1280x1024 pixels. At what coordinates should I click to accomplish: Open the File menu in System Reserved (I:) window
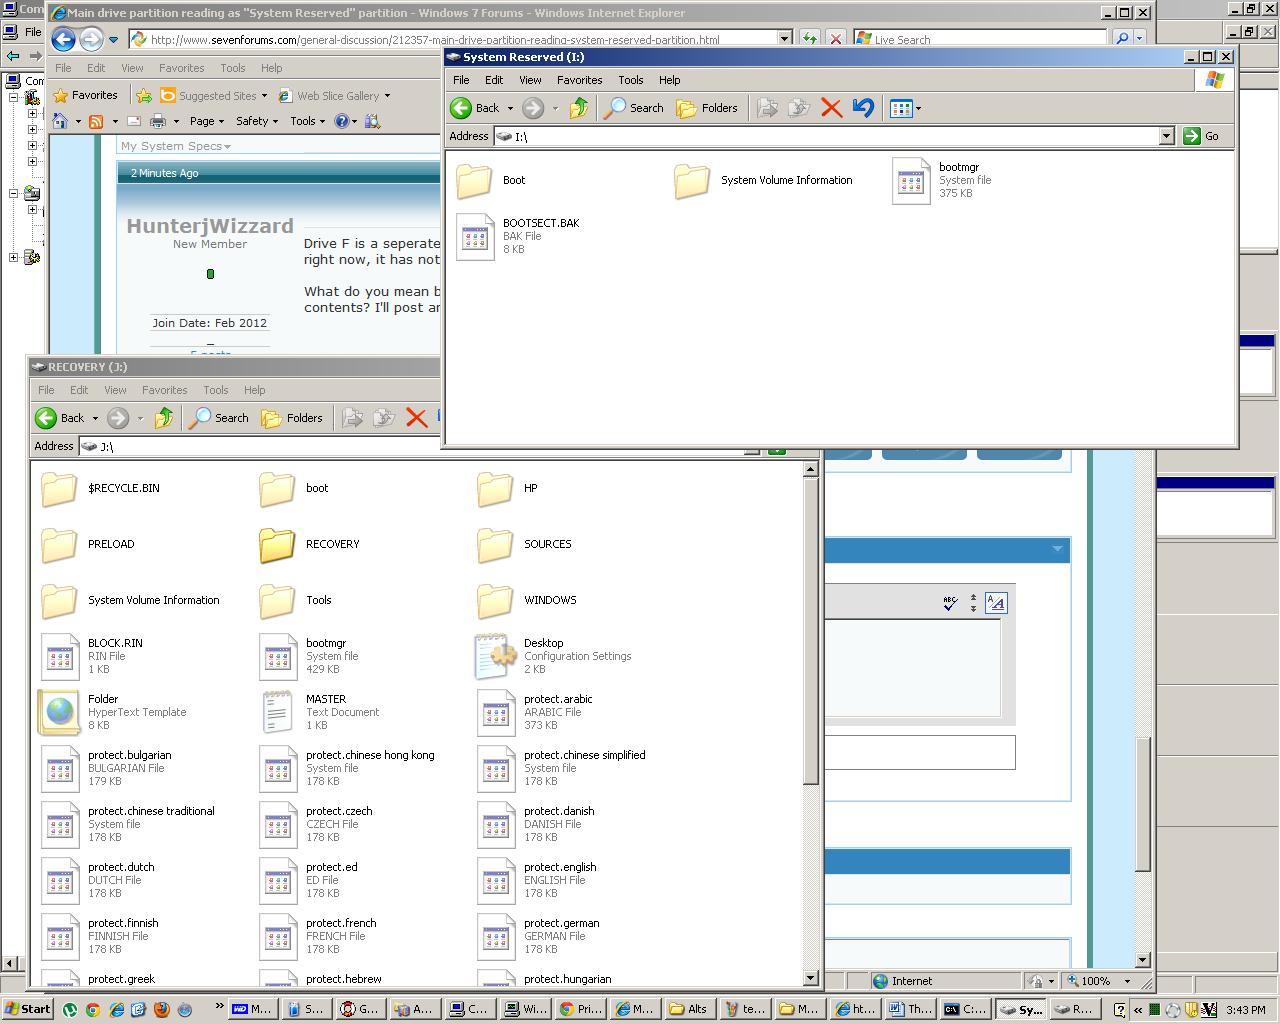[x=461, y=80]
